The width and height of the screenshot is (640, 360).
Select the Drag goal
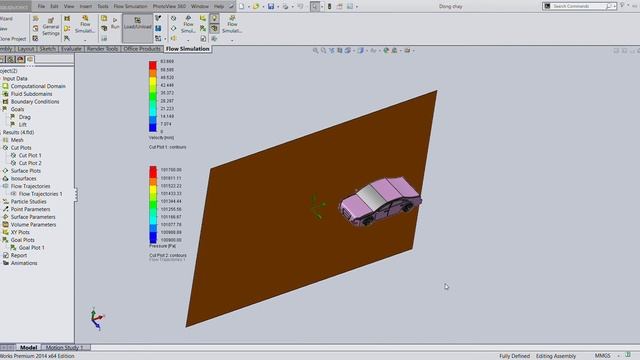point(24,117)
